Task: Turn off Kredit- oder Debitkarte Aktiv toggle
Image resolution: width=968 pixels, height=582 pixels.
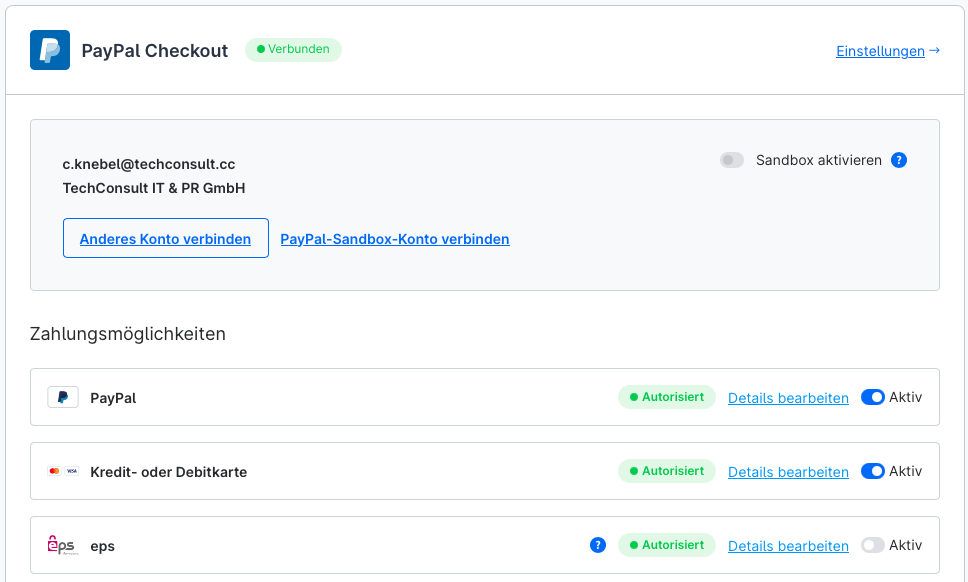Action: coord(872,471)
